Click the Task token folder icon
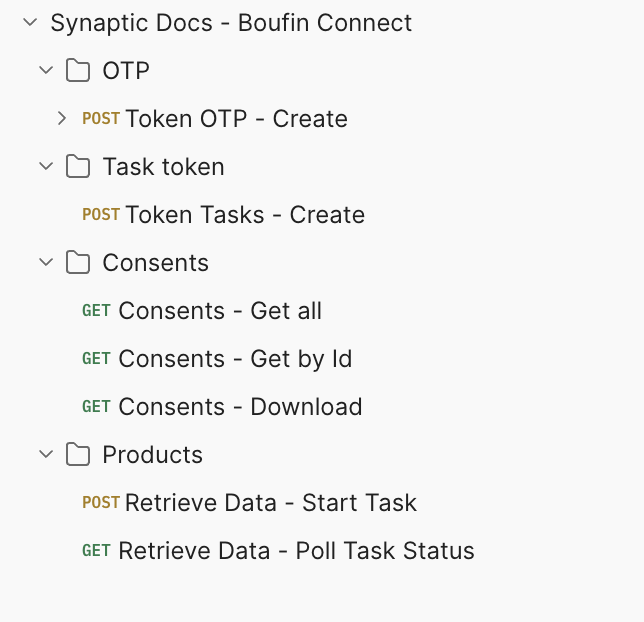 77,167
